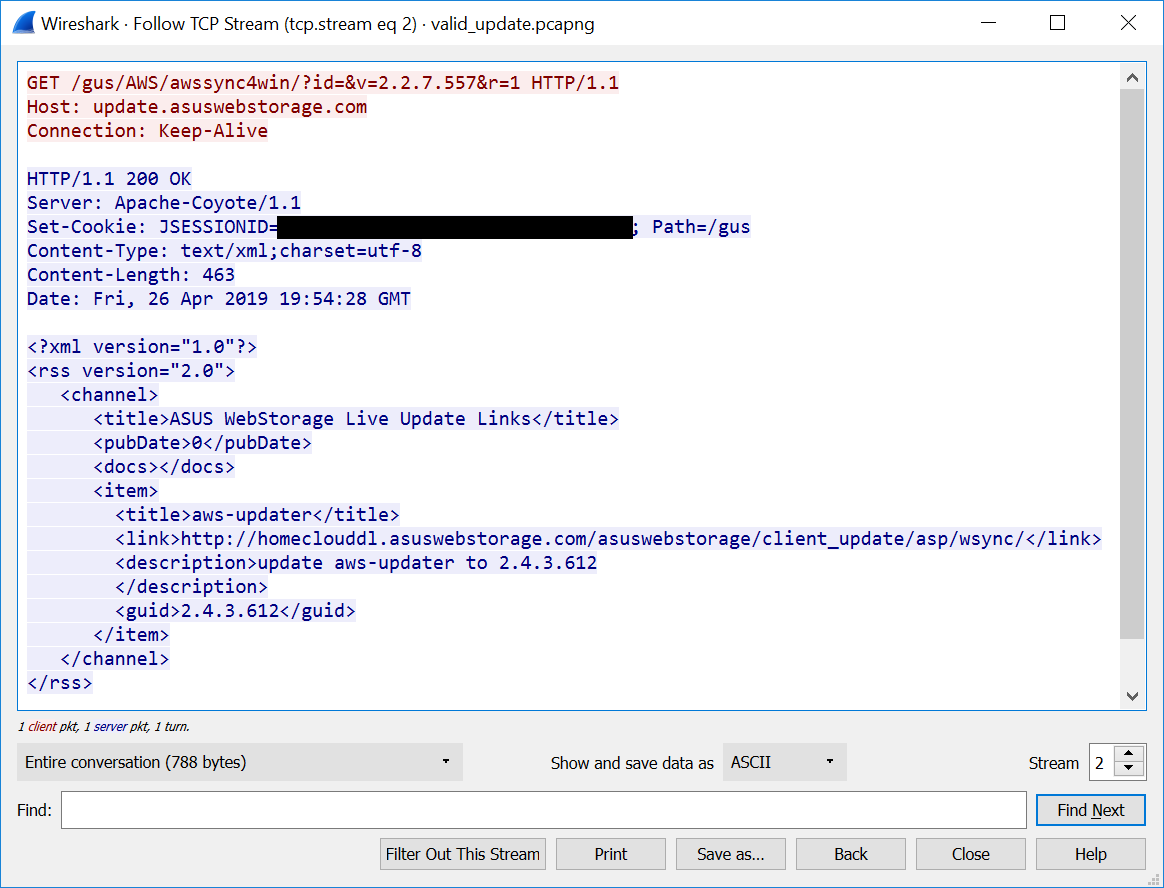Go Back using the Back button
The width and height of the screenshot is (1164, 888).
(850, 854)
